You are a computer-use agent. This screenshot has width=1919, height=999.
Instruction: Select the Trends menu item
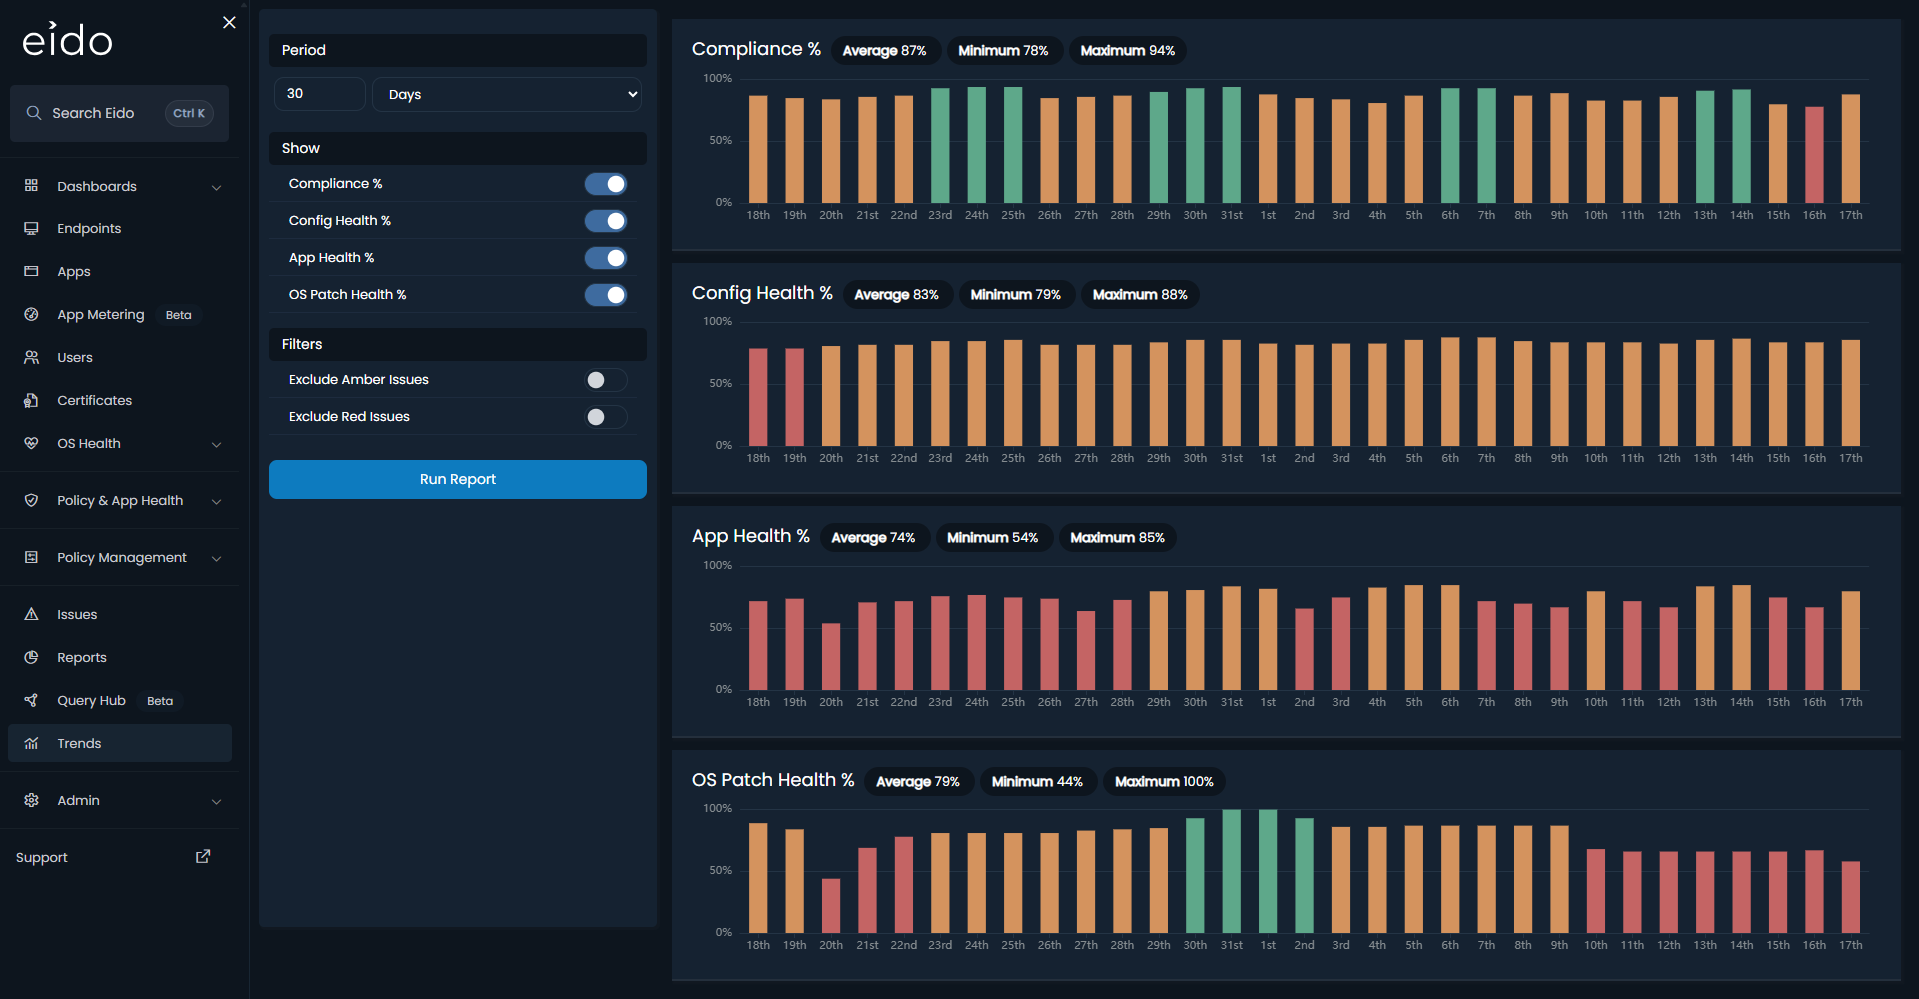pos(120,743)
